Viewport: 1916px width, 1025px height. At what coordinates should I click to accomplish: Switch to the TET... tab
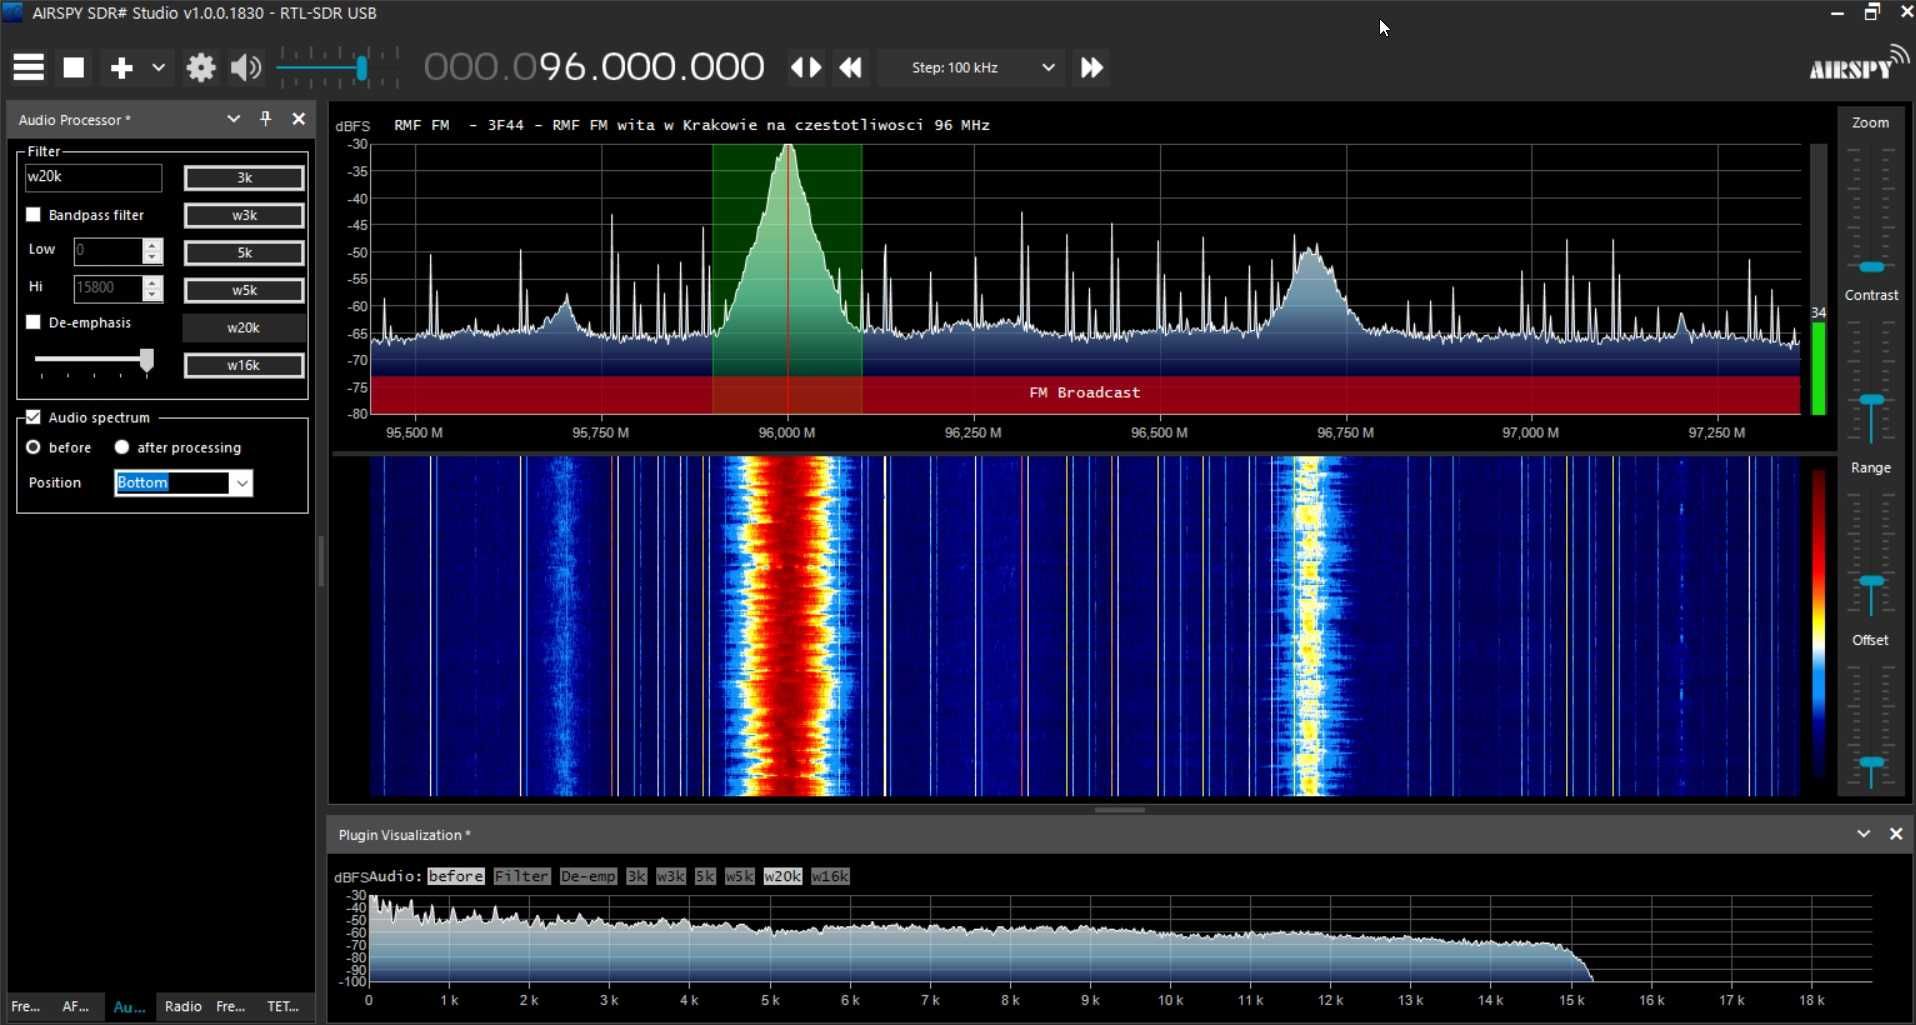tap(283, 1006)
